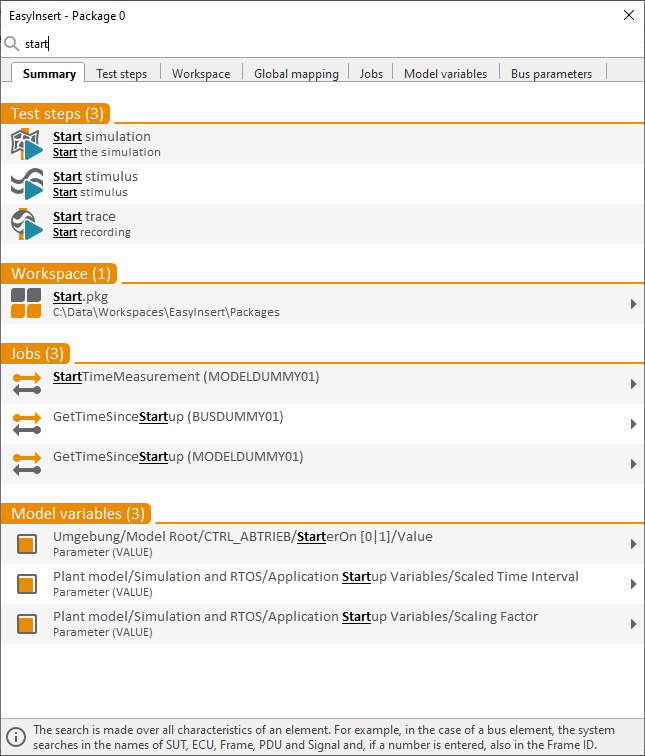Click the Scaling Factor variable icon
645x756 pixels.
[x=27, y=624]
